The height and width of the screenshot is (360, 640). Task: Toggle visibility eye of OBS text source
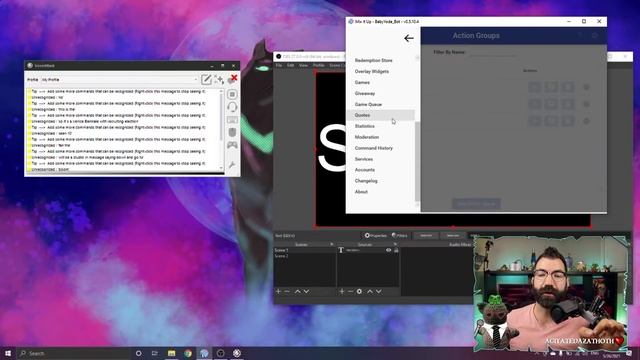(x=389, y=250)
